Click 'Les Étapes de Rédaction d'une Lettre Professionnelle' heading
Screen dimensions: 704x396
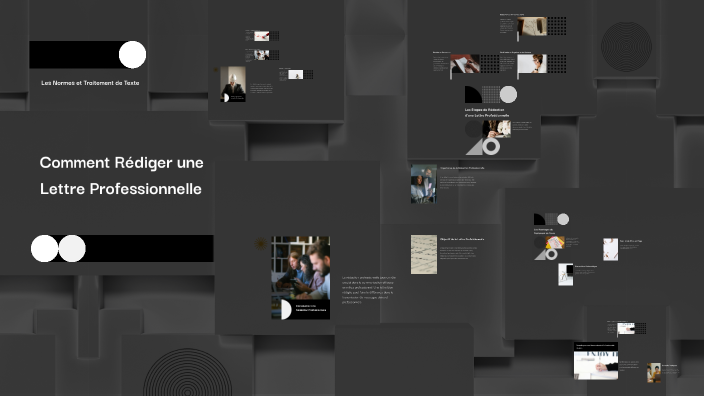[x=487, y=113]
